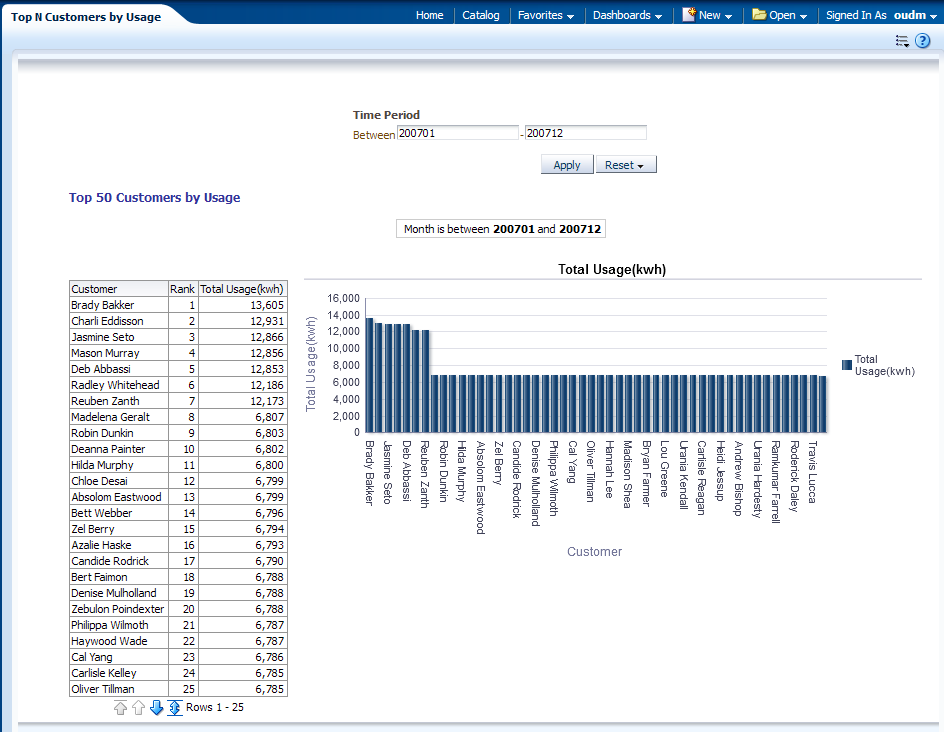Select Bert Faimon row
This screenshot has width=944, height=732.
[x=178, y=576]
